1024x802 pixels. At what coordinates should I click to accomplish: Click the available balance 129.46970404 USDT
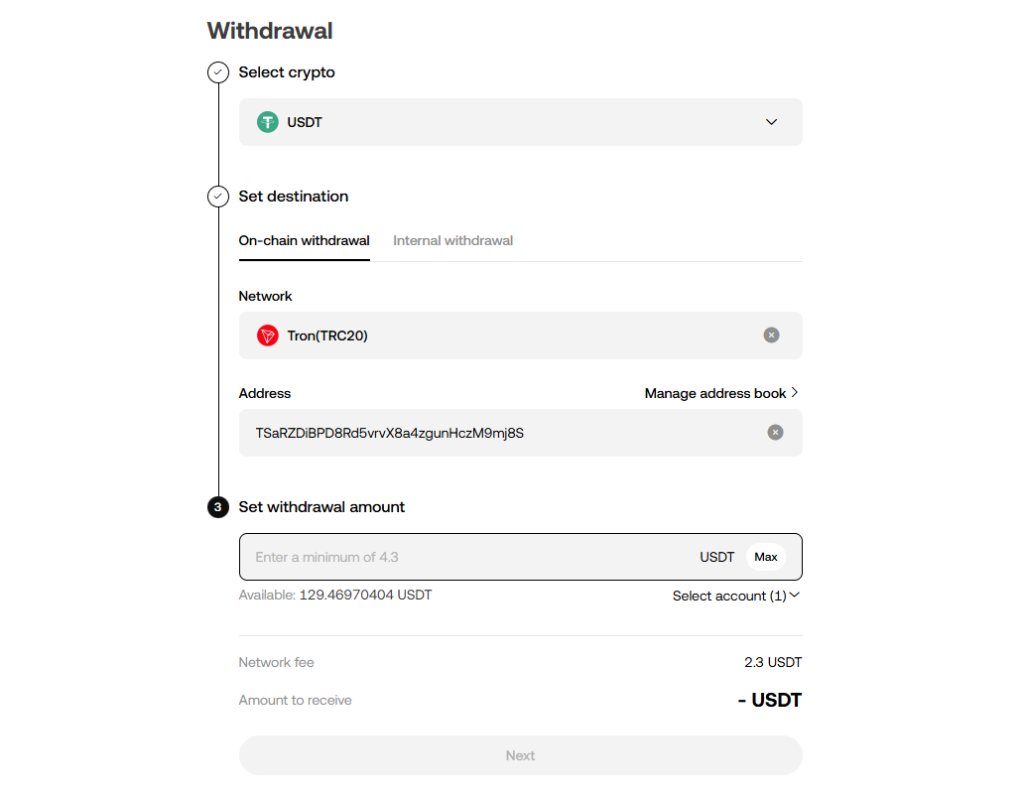(x=365, y=595)
